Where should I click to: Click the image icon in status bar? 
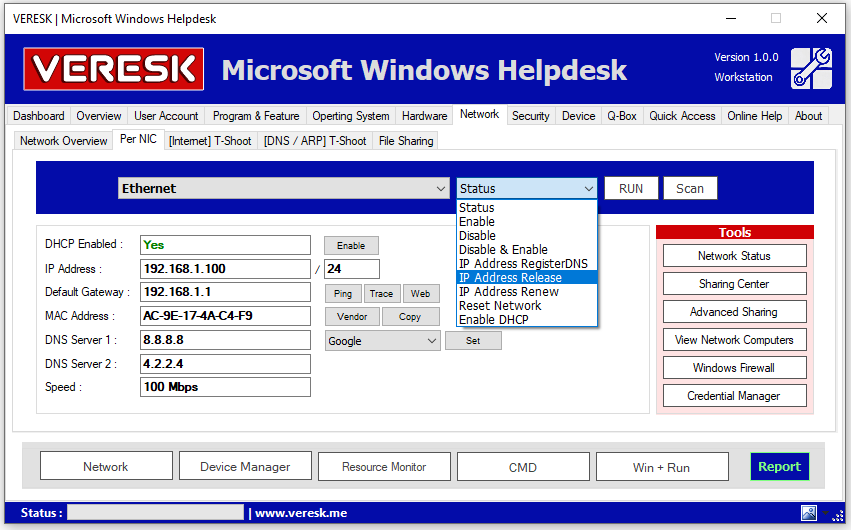(809, 513)
